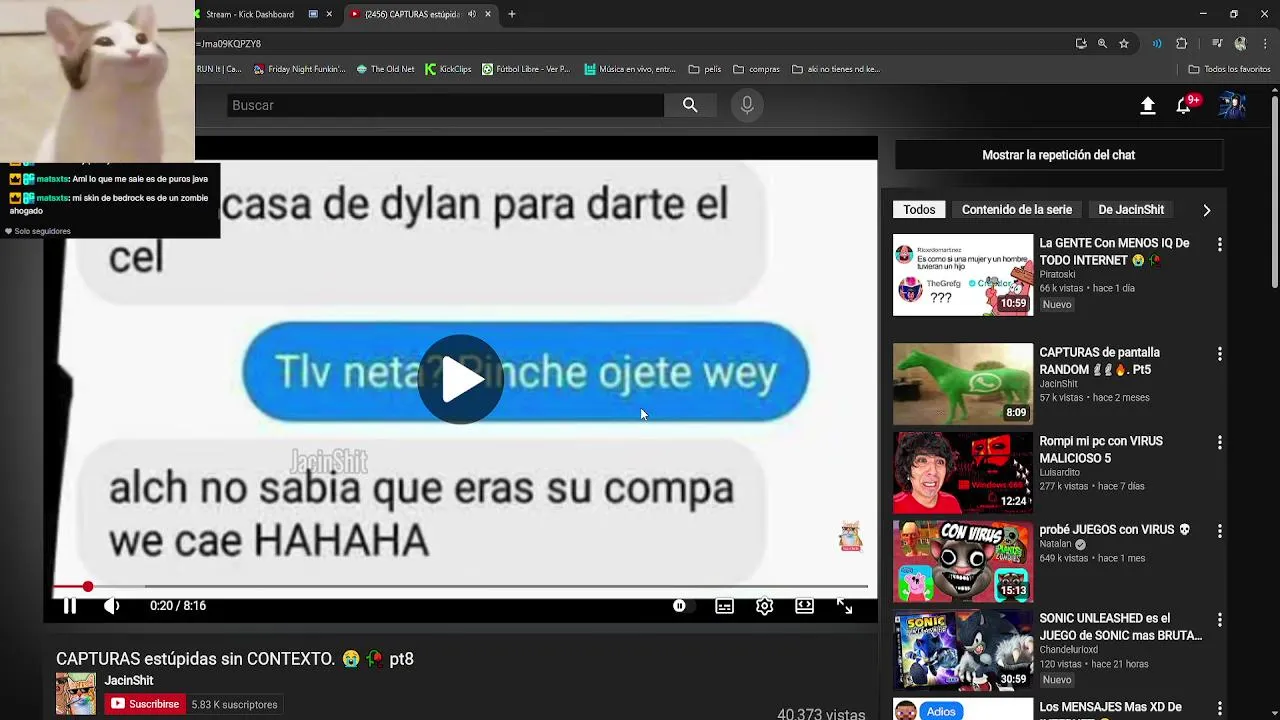Open the browser profile avatar in toolbar
The height and width of the screenshot is (720, 1280).
[1241, 44]
